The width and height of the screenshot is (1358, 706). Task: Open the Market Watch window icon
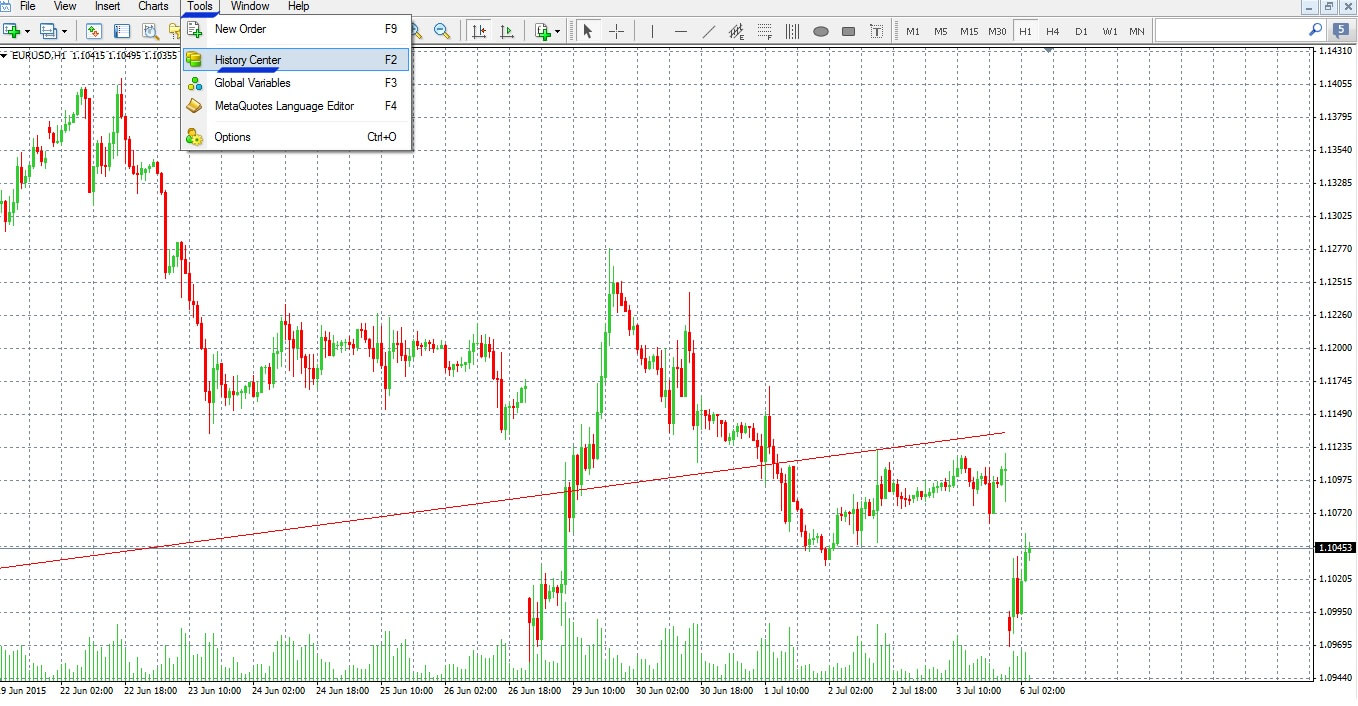click(x=94, y=31)
